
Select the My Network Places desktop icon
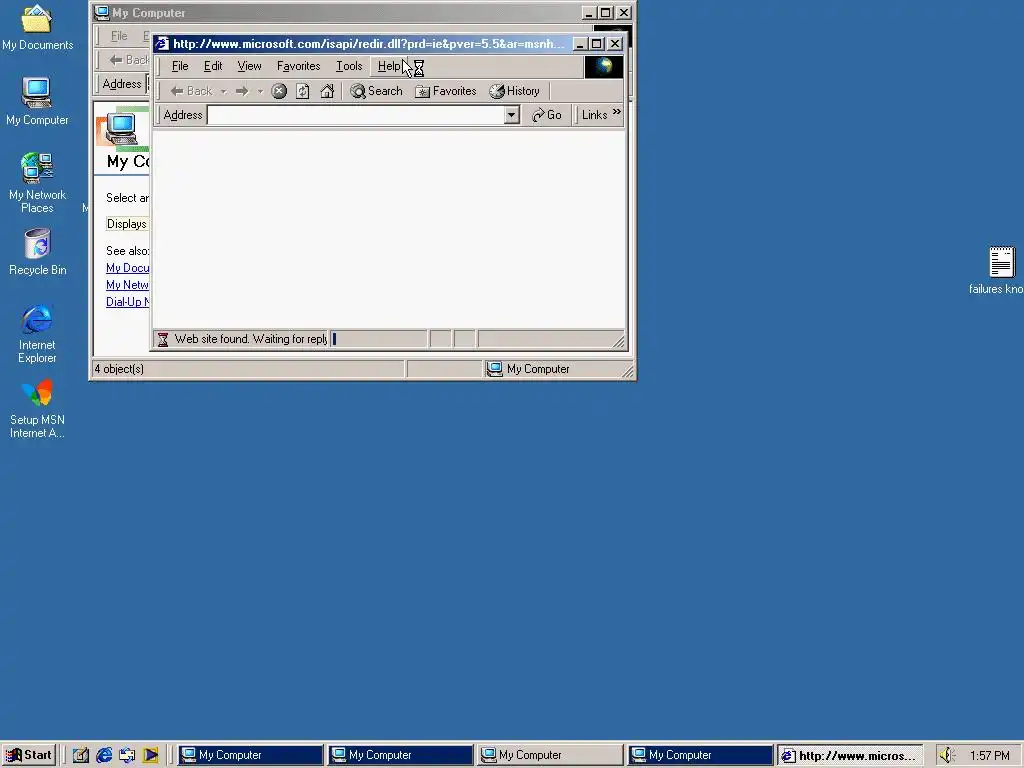pos(37,183)
